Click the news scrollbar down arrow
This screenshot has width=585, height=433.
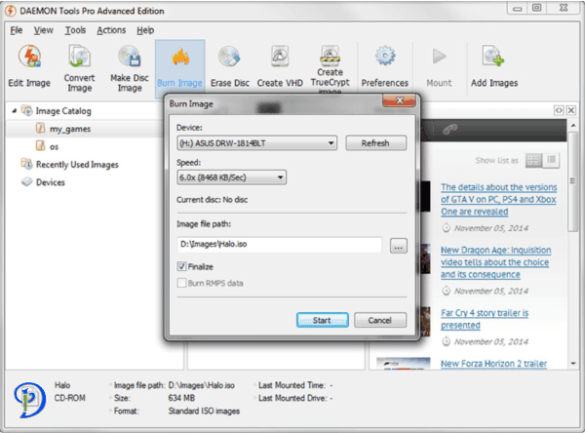tap(573, 363)
